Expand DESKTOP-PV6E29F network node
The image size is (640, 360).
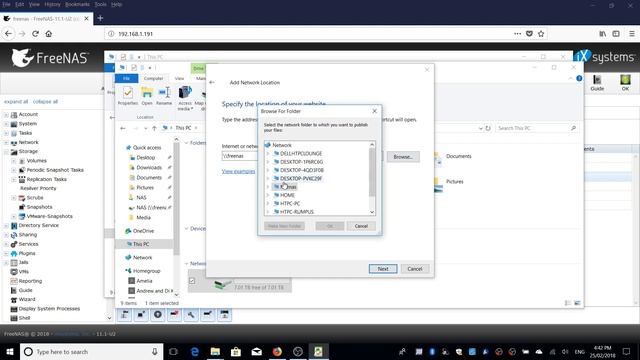[x=268, y=178]
